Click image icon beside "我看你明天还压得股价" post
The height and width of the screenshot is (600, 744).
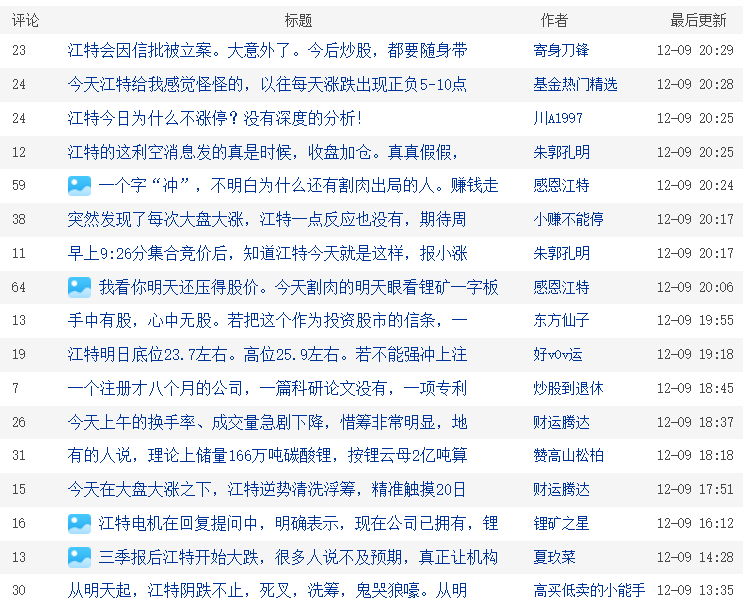(79, 287)
